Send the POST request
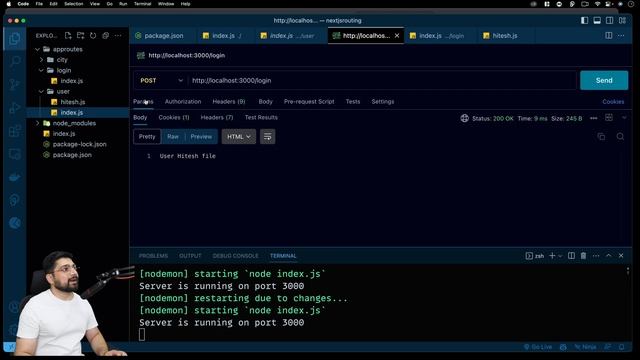 click(604, 81)
